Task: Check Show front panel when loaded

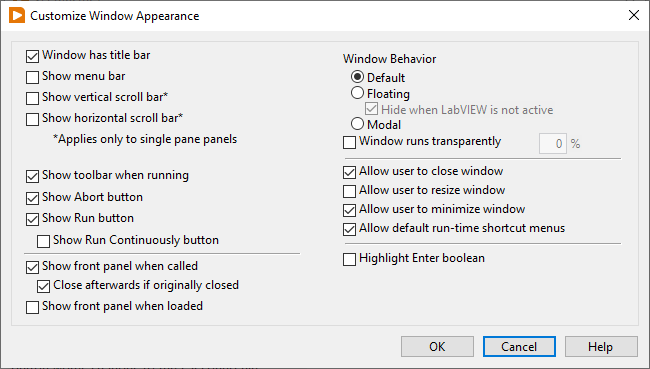Action: click(x=32, y=307)
